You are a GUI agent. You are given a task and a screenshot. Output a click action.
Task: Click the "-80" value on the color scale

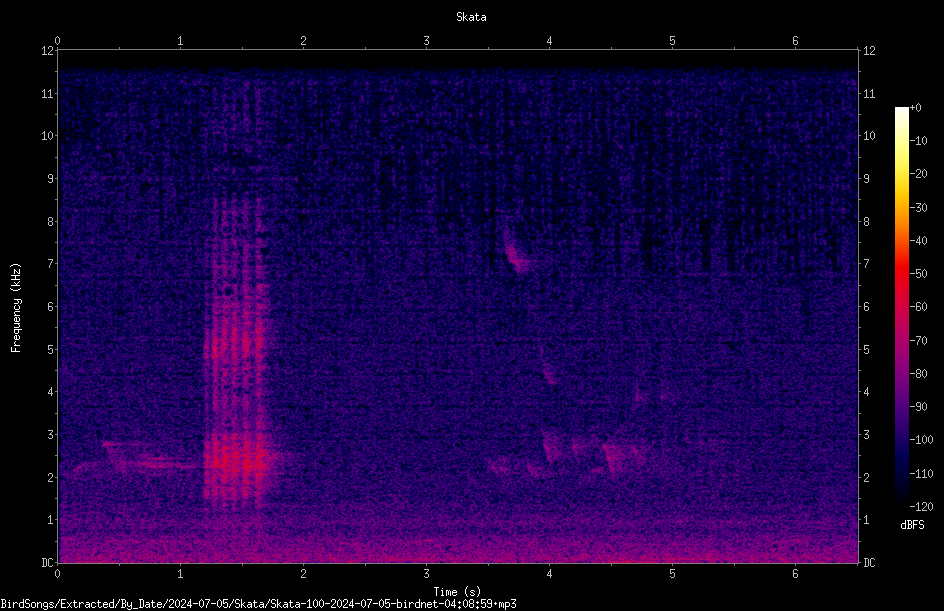(x=918, y=374)
